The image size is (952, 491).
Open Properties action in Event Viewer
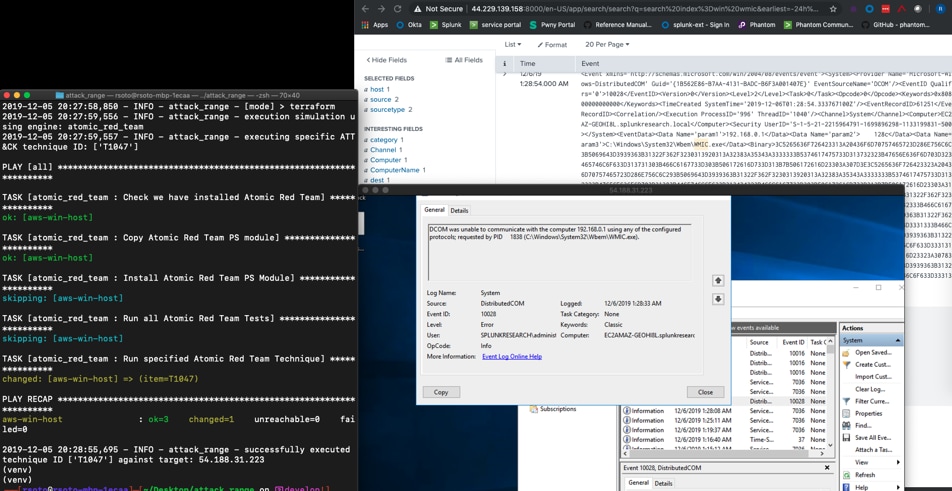pyautogui.click(x=868, y=413)
